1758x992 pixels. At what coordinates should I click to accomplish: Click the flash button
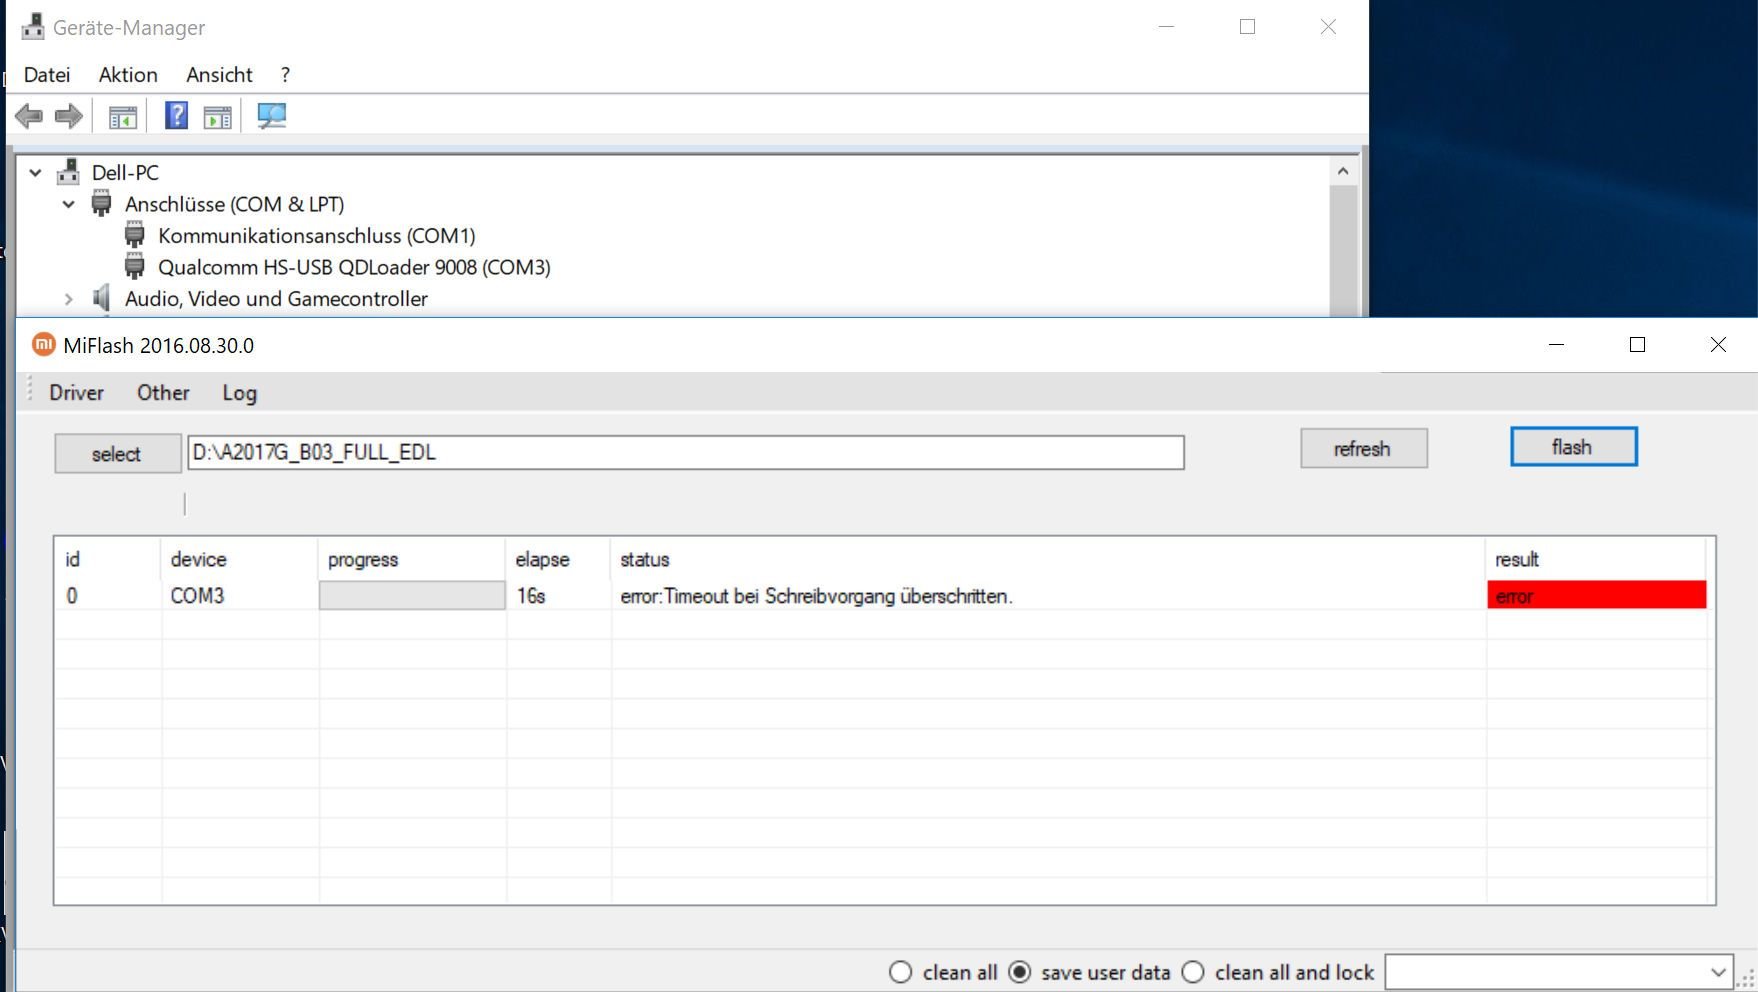point(1573,447)
